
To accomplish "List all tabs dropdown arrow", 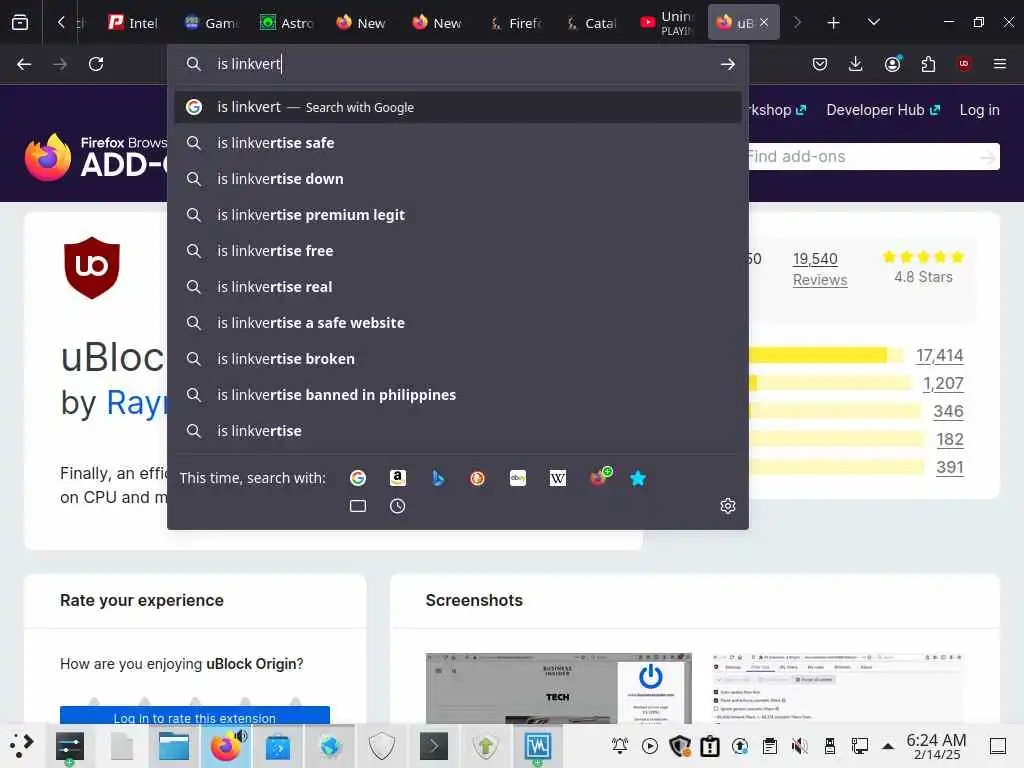I will tap(874, 22).
